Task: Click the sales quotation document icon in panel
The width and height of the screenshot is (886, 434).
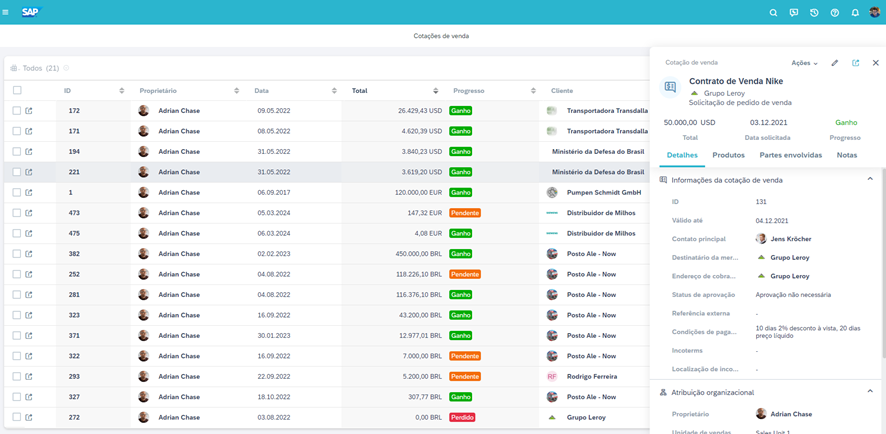Action: tap(671, 87)
